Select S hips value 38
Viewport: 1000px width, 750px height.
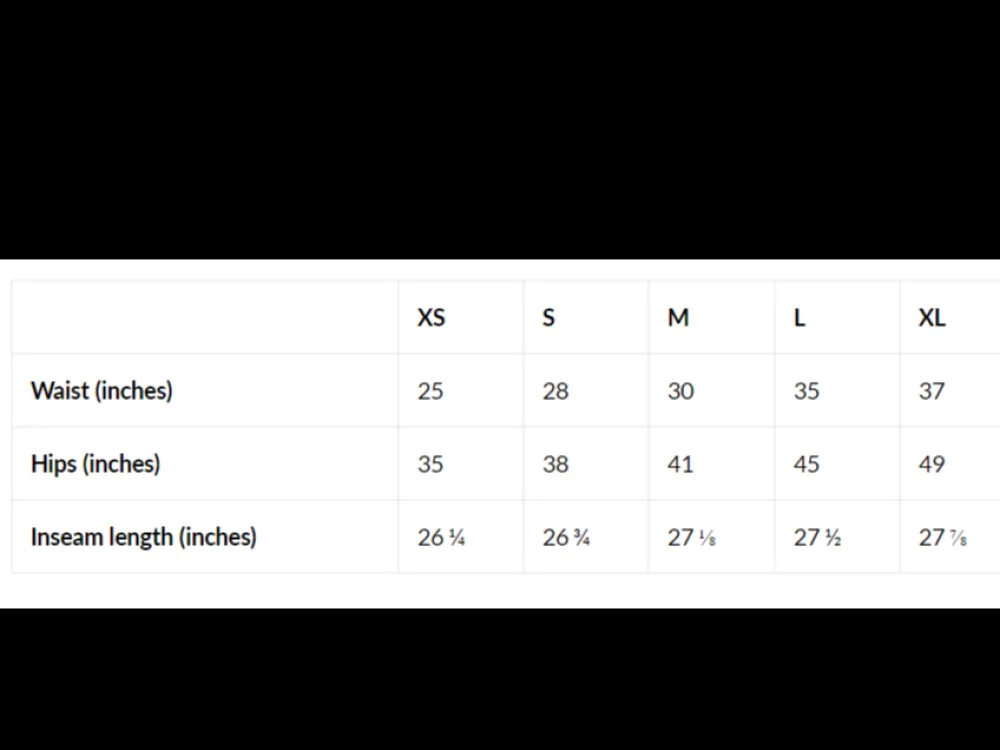555,464
